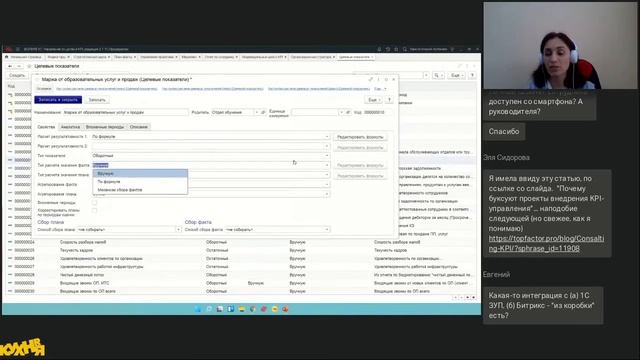Open Основное link in dialog navigation
The image size is (640, 360).
click(44, 89)
